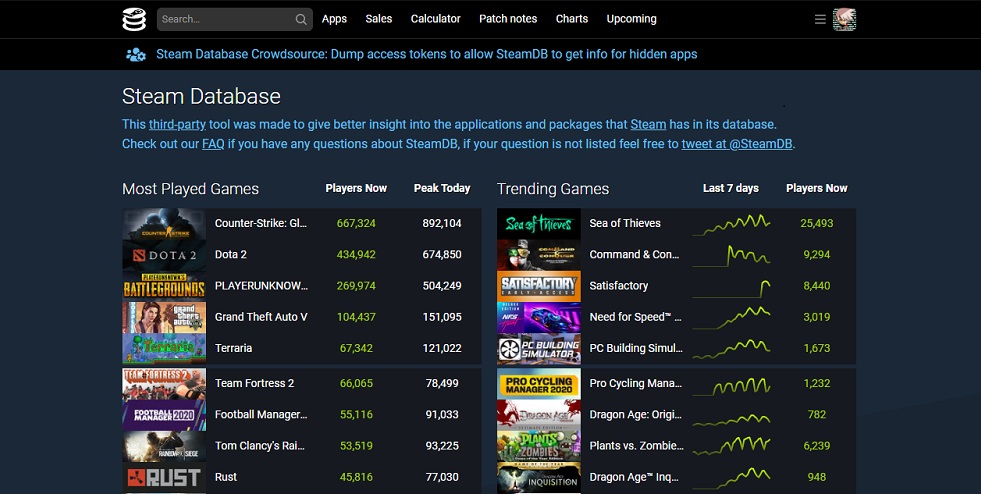Screen dimensions: 981x494
Task: Click the SteamDB logo icon
Action: pyautogui.click(x=134, y=19)
